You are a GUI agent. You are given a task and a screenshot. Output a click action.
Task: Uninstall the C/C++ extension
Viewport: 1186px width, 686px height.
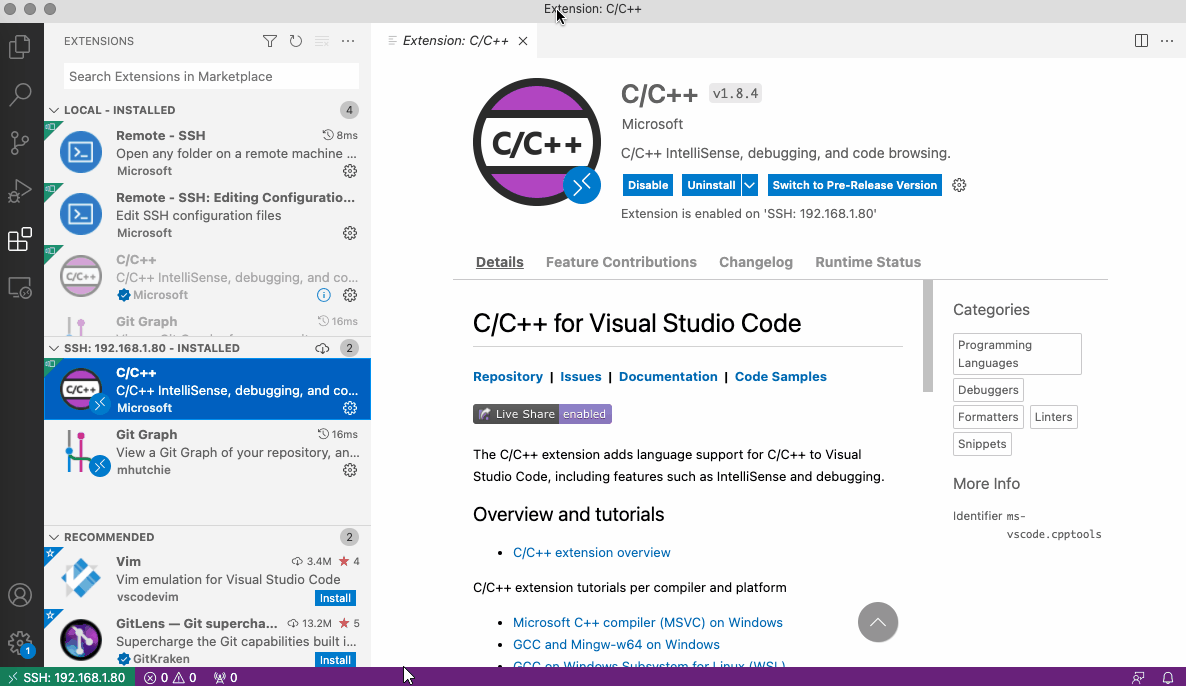point(711,185)
